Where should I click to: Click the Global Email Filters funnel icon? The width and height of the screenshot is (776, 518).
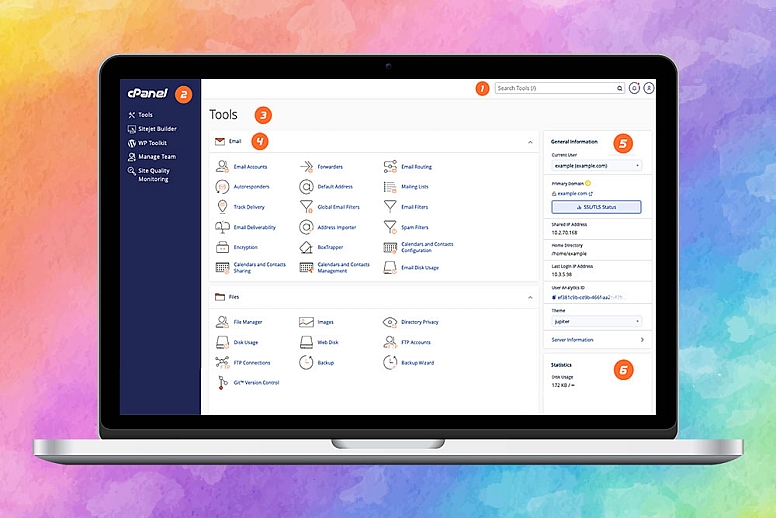306,207
